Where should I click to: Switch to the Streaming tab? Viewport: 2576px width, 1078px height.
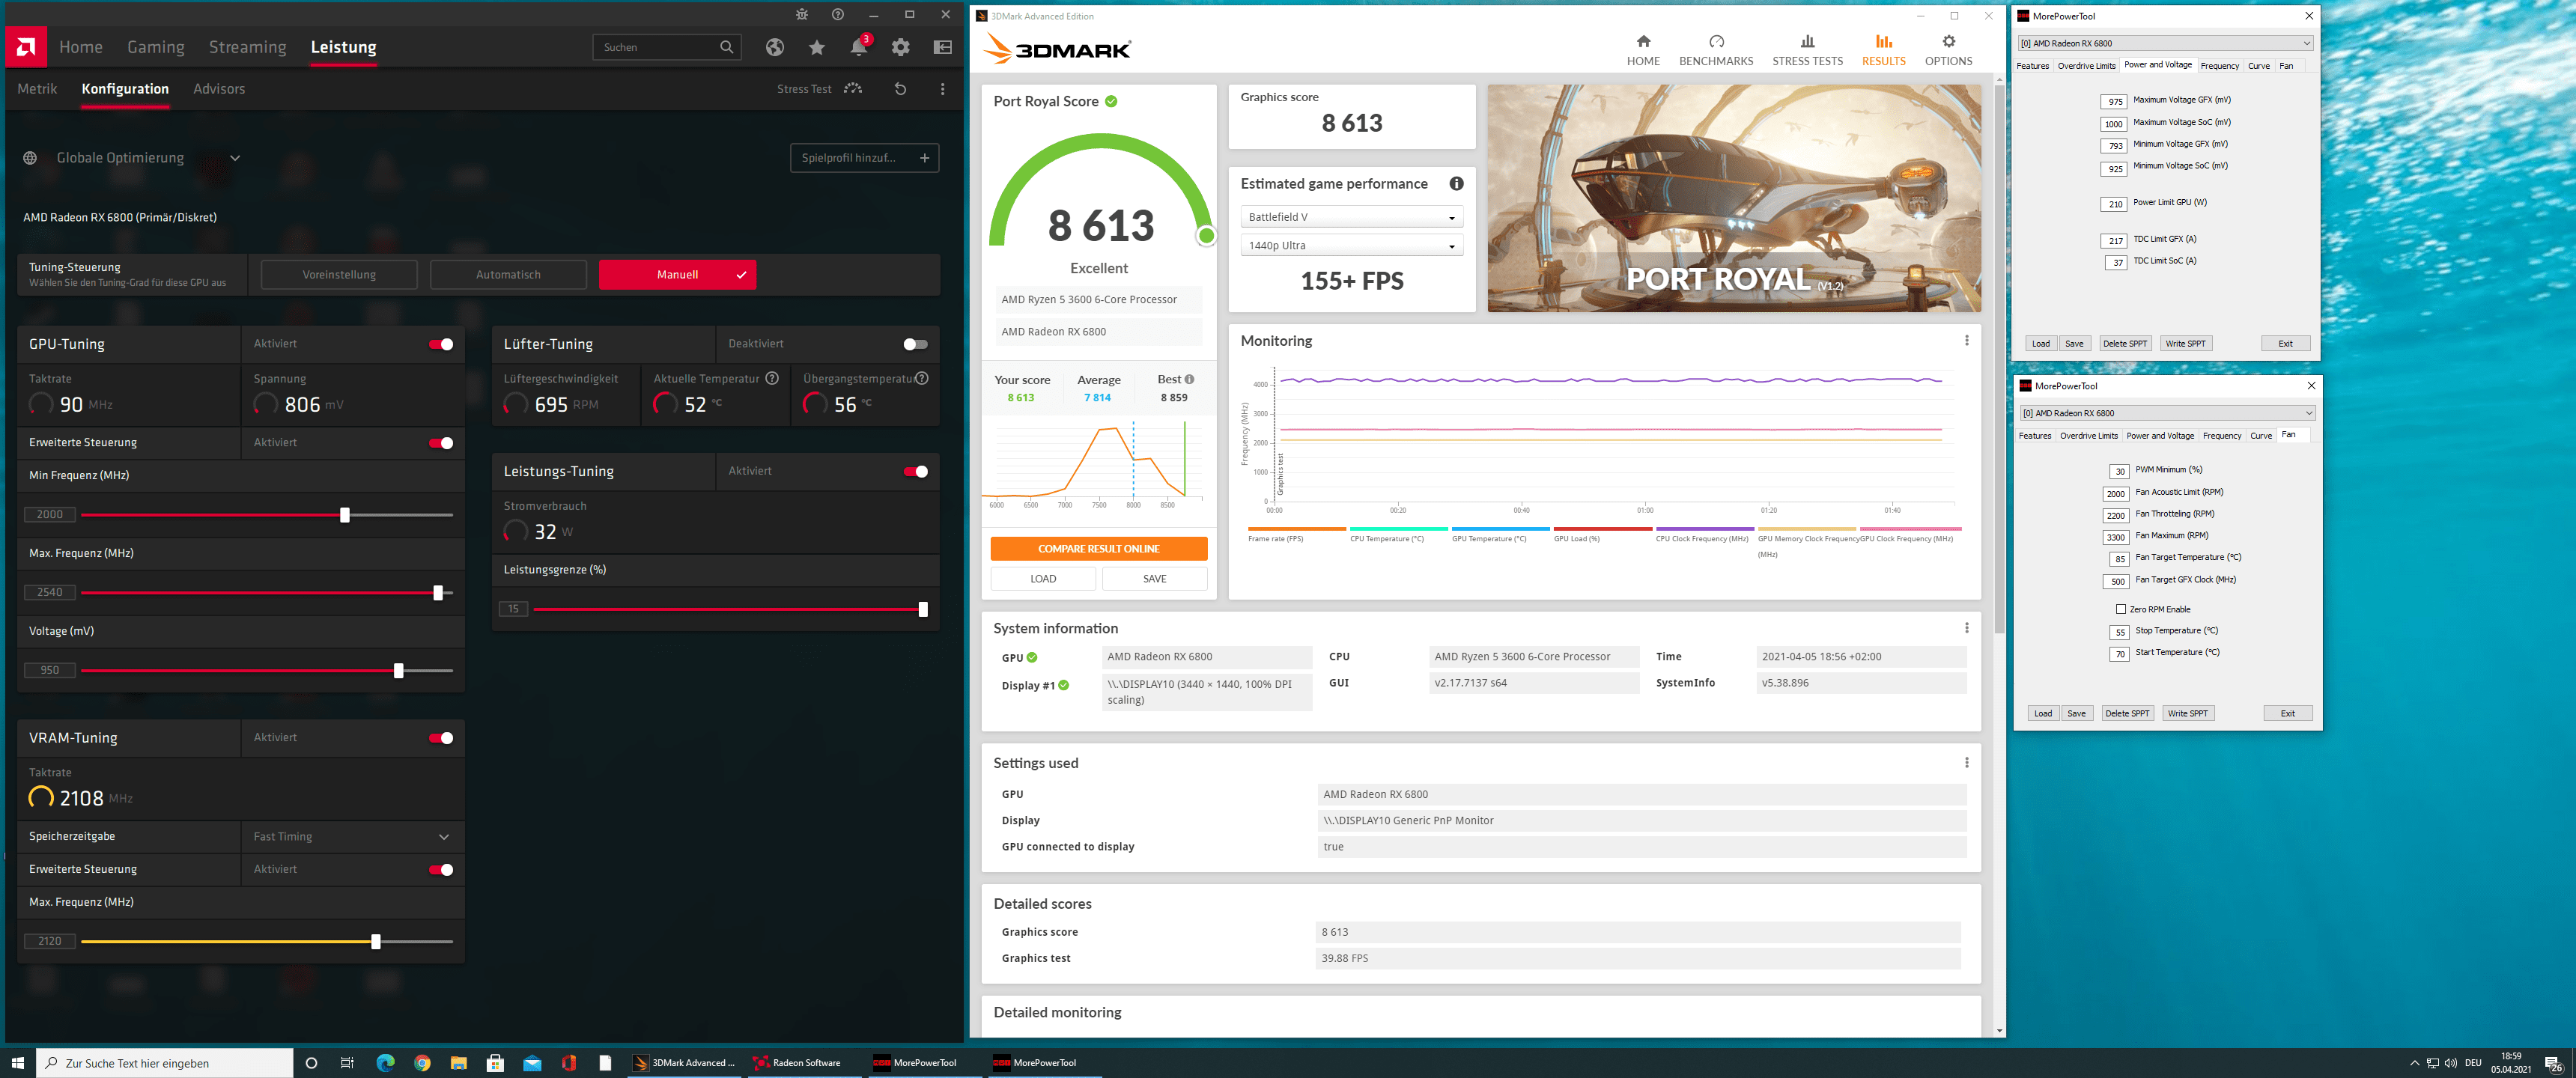(247, 47)
